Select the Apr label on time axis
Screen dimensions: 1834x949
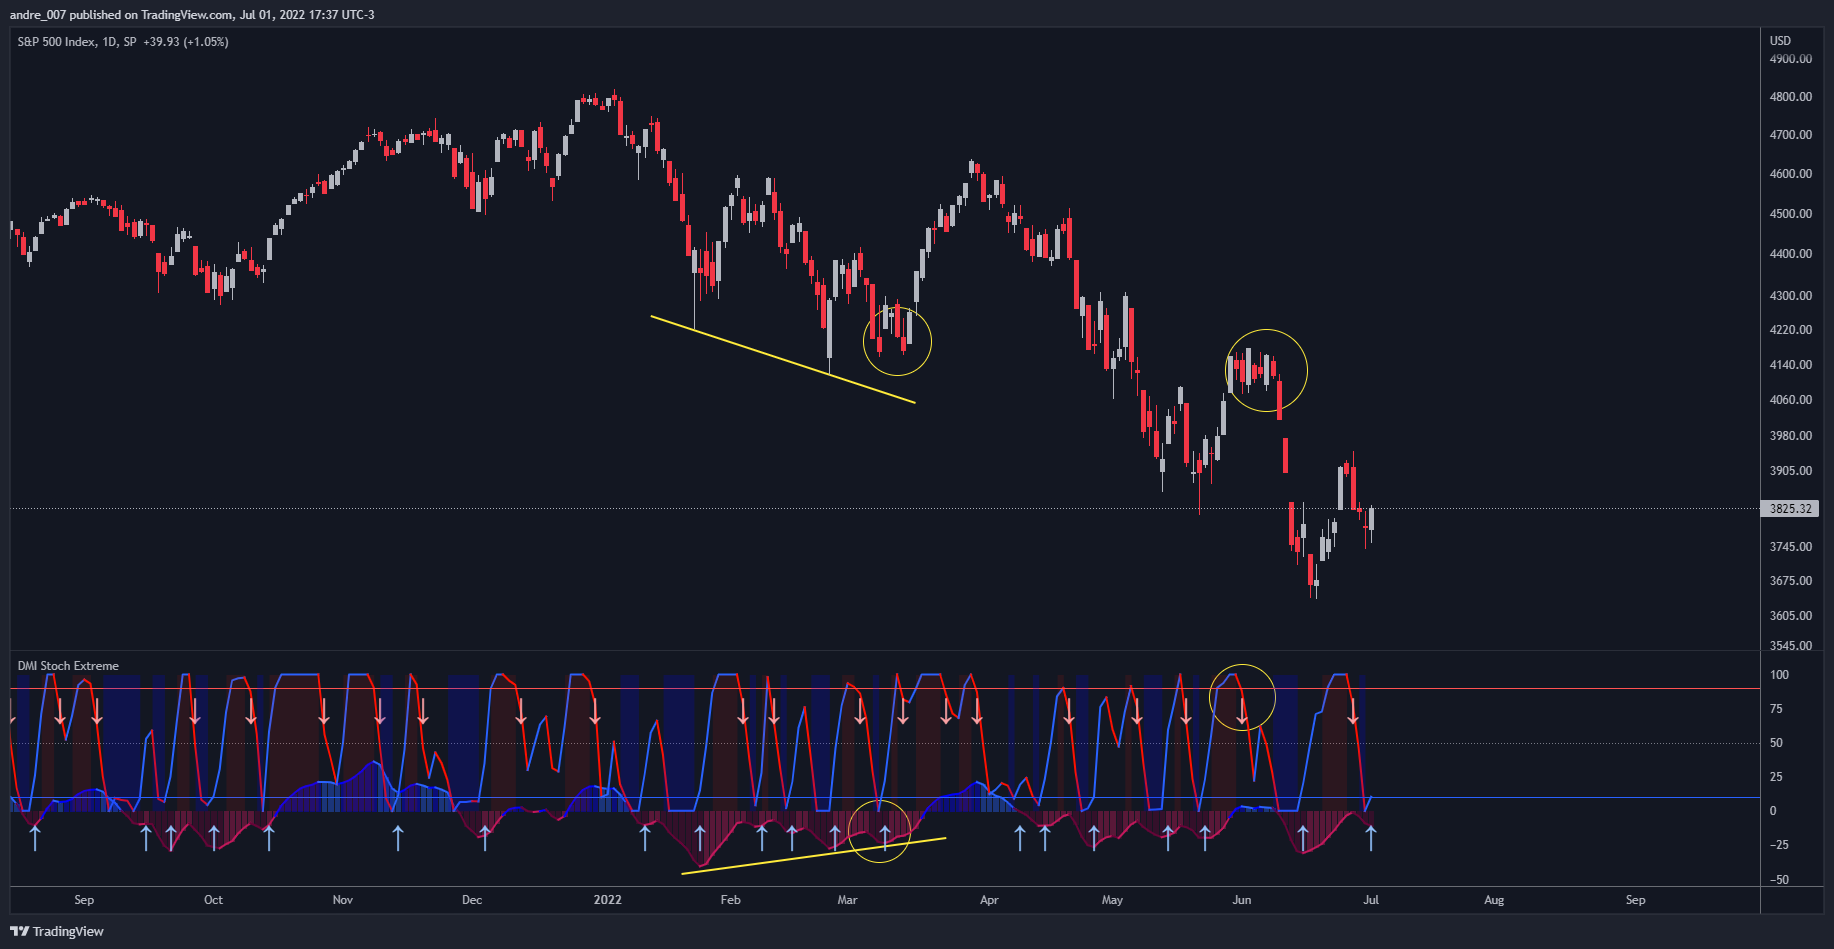[x=989, y=900]
